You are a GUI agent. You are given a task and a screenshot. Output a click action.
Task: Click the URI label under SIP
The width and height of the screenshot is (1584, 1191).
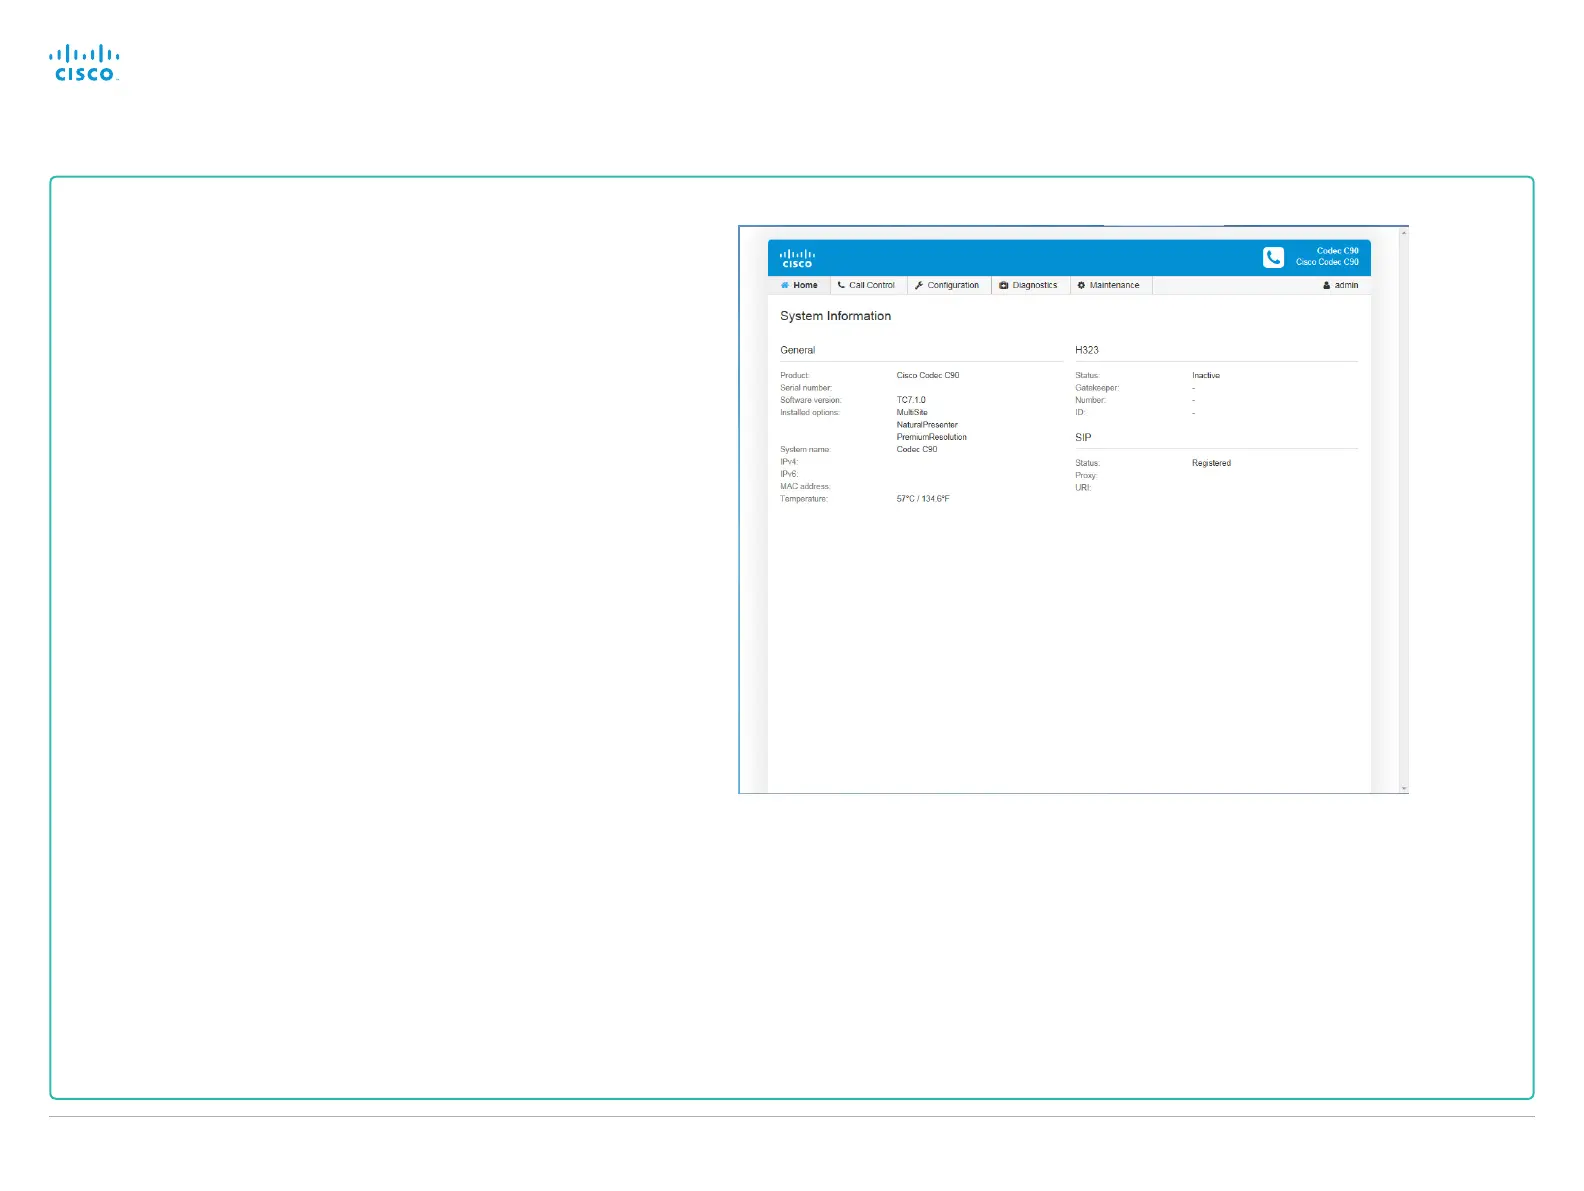(1083, 488)
